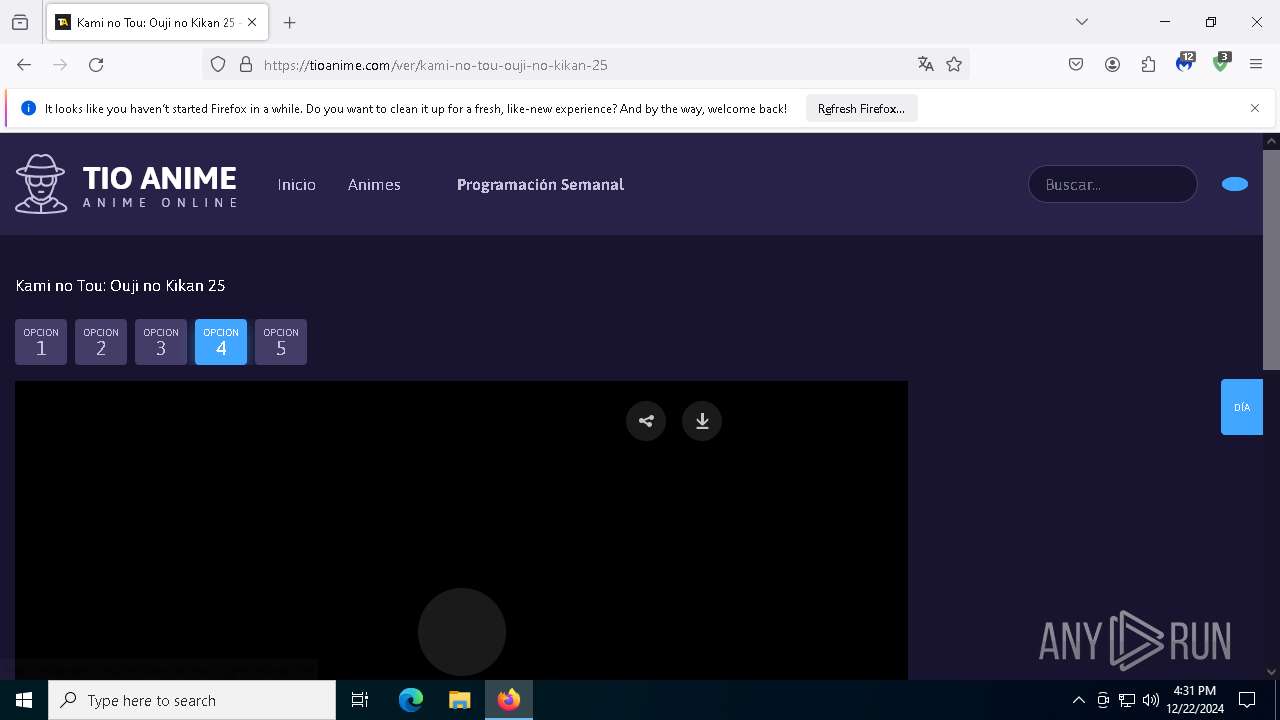Click the Buscar search field
1280x720 pixels.
click(1113, 184)
